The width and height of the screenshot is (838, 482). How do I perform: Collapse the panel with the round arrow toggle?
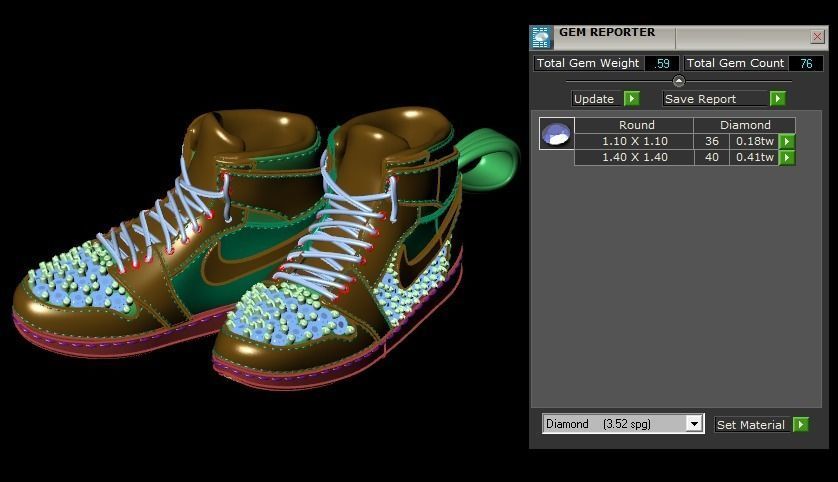tap(679, 81)
